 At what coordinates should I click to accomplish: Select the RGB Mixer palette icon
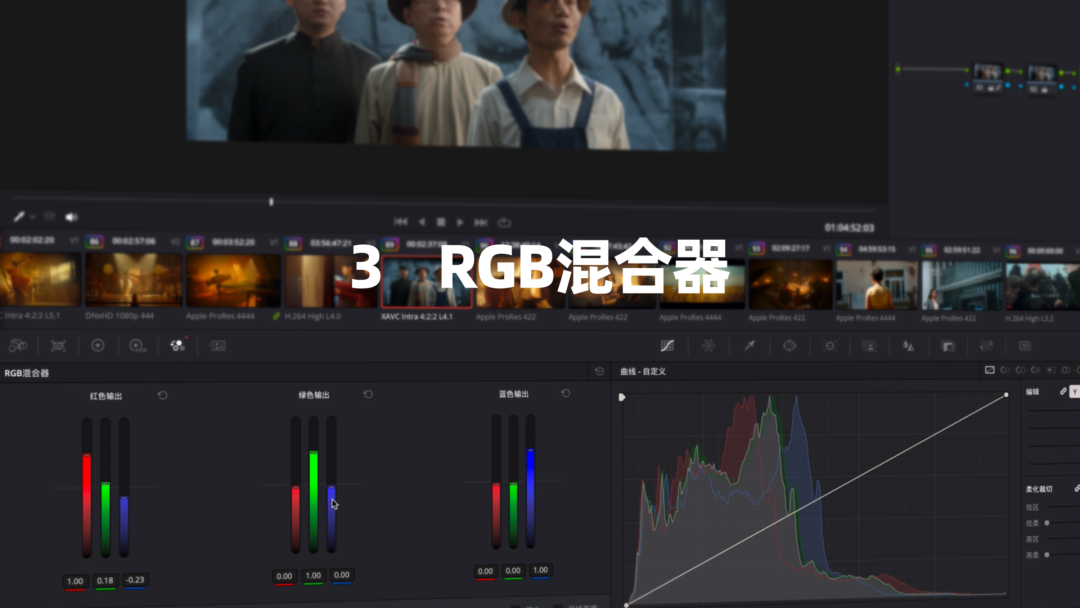point(177,345)
